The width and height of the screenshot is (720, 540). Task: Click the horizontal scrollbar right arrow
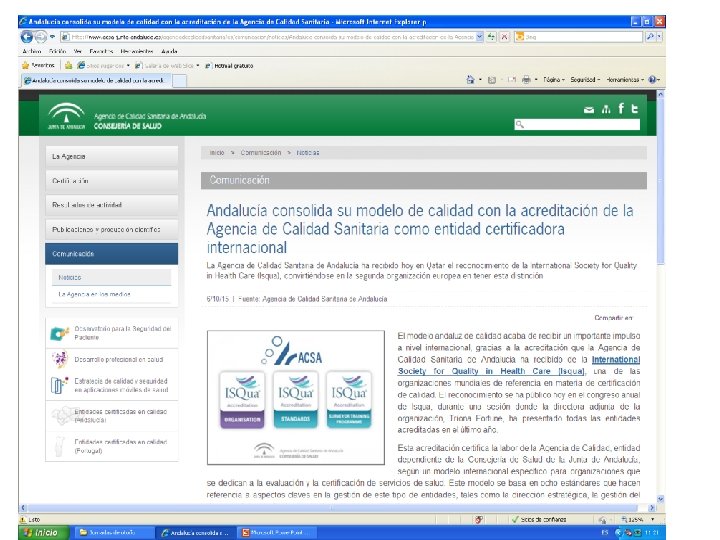[x=651, y=508]
